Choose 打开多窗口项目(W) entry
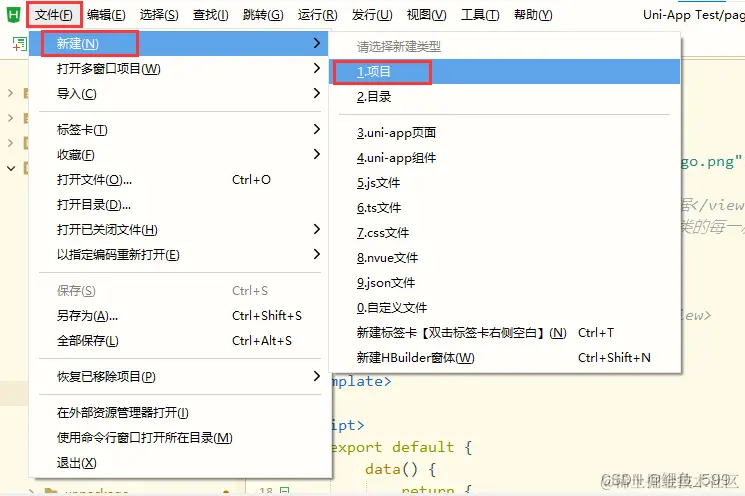 [x=179, y=69]
